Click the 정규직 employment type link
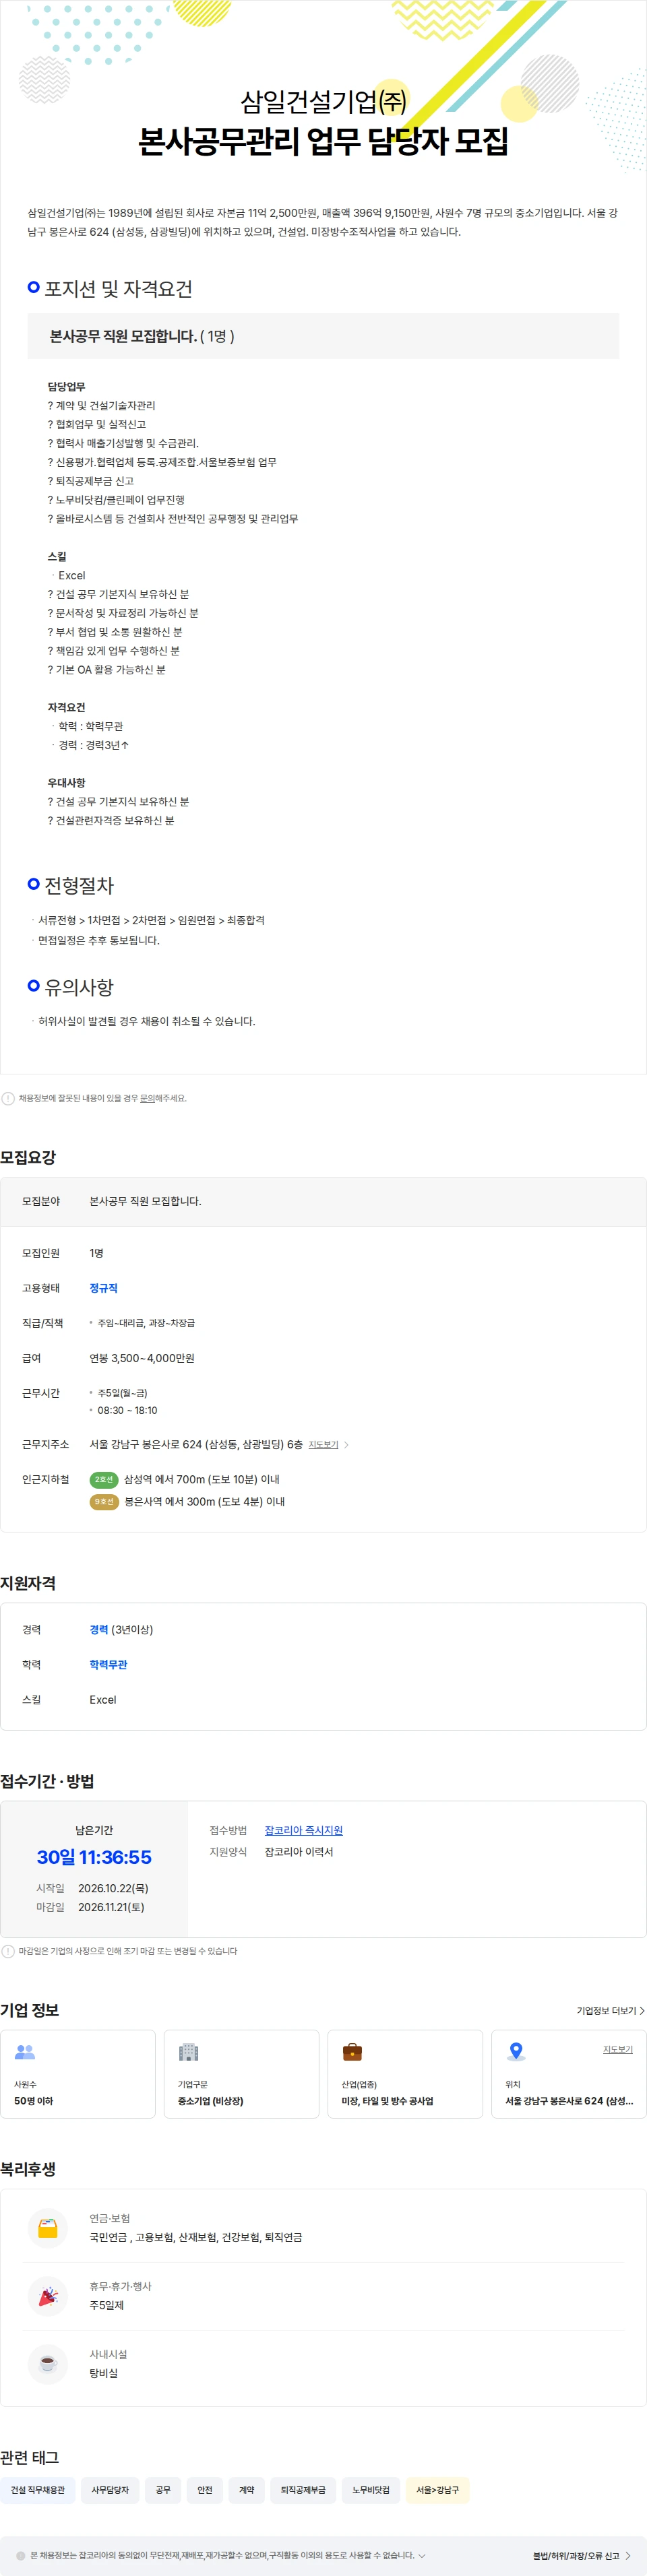 tap(103, 1288)
